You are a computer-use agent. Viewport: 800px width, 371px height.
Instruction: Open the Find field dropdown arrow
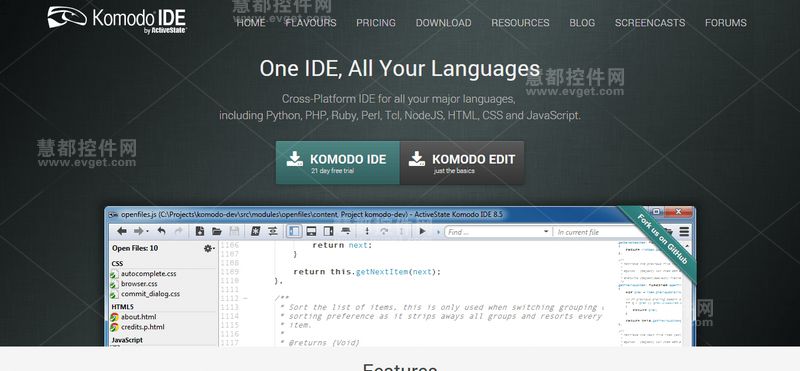coord(546,232)
